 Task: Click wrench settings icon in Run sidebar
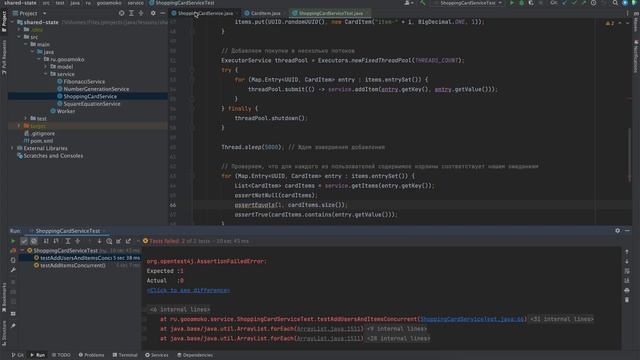(x=13, y=270)
